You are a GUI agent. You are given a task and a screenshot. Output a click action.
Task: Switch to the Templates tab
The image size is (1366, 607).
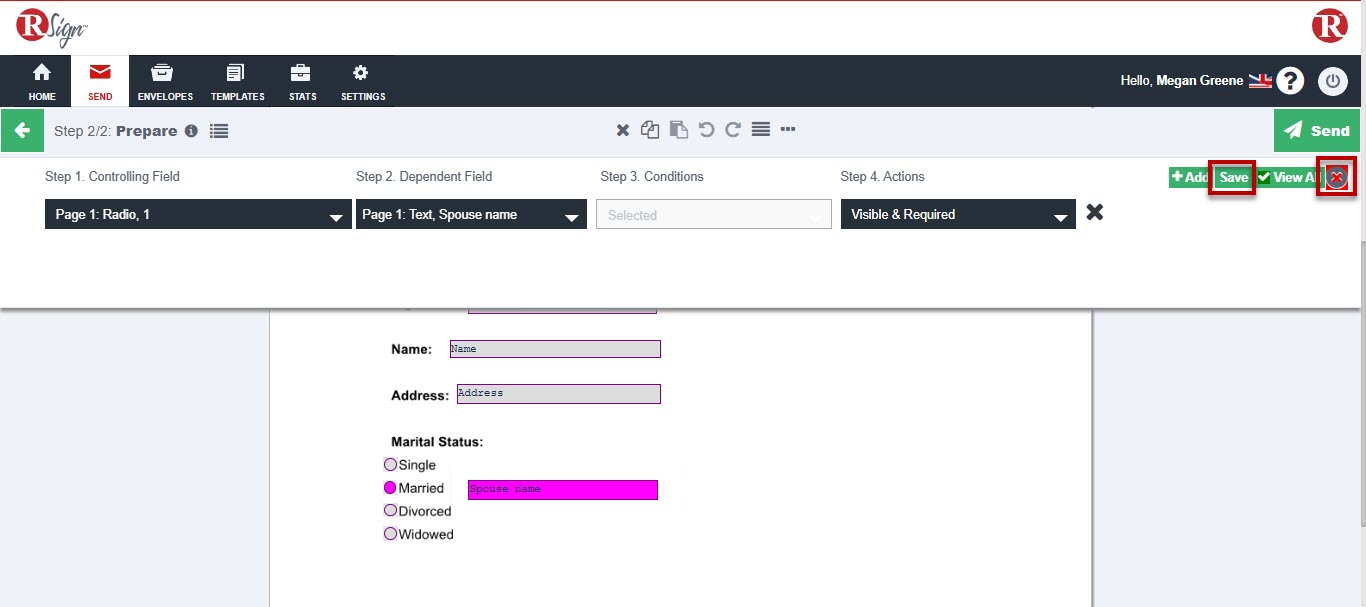pos(237,81)
